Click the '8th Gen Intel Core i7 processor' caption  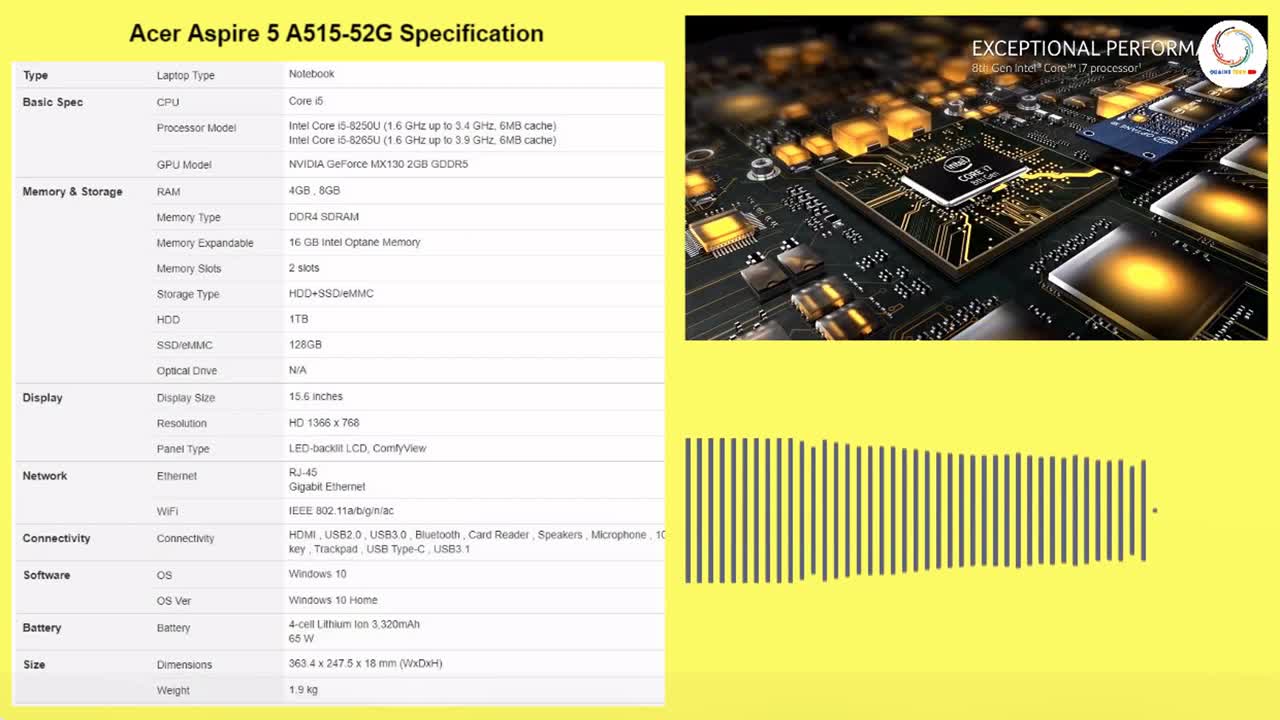1056,68
